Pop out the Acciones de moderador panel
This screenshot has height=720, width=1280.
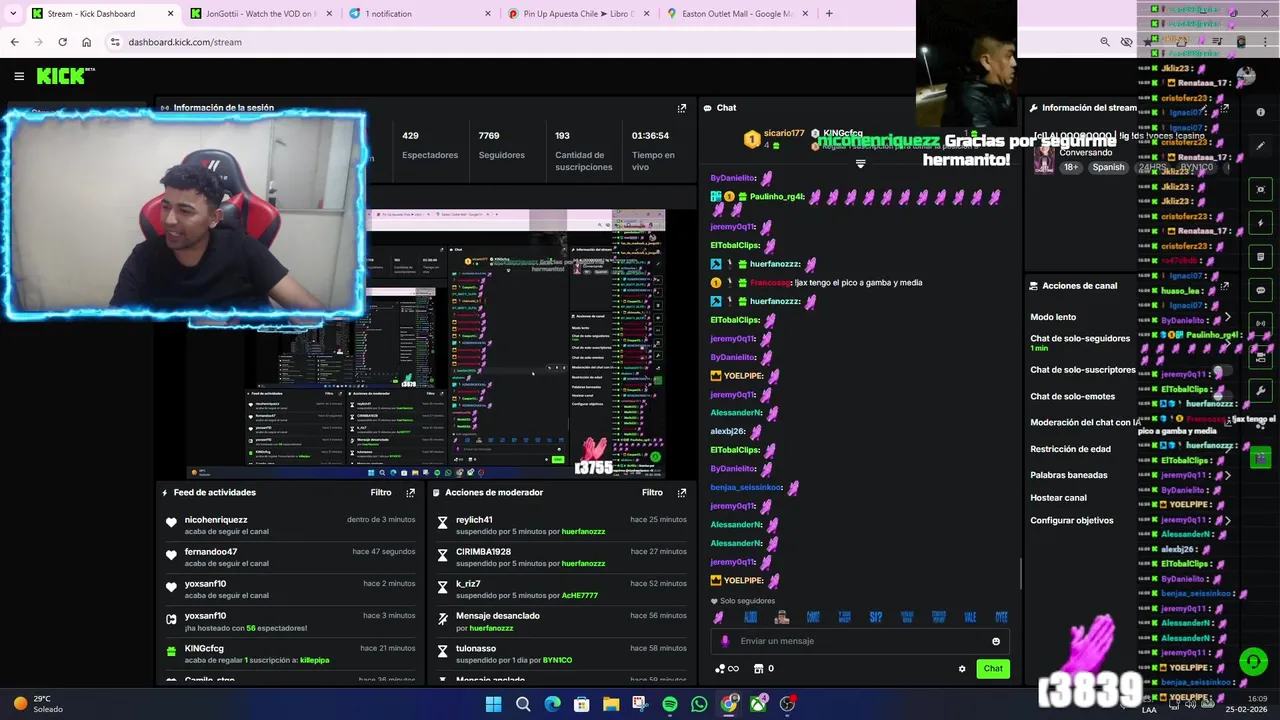coord(682,493)
